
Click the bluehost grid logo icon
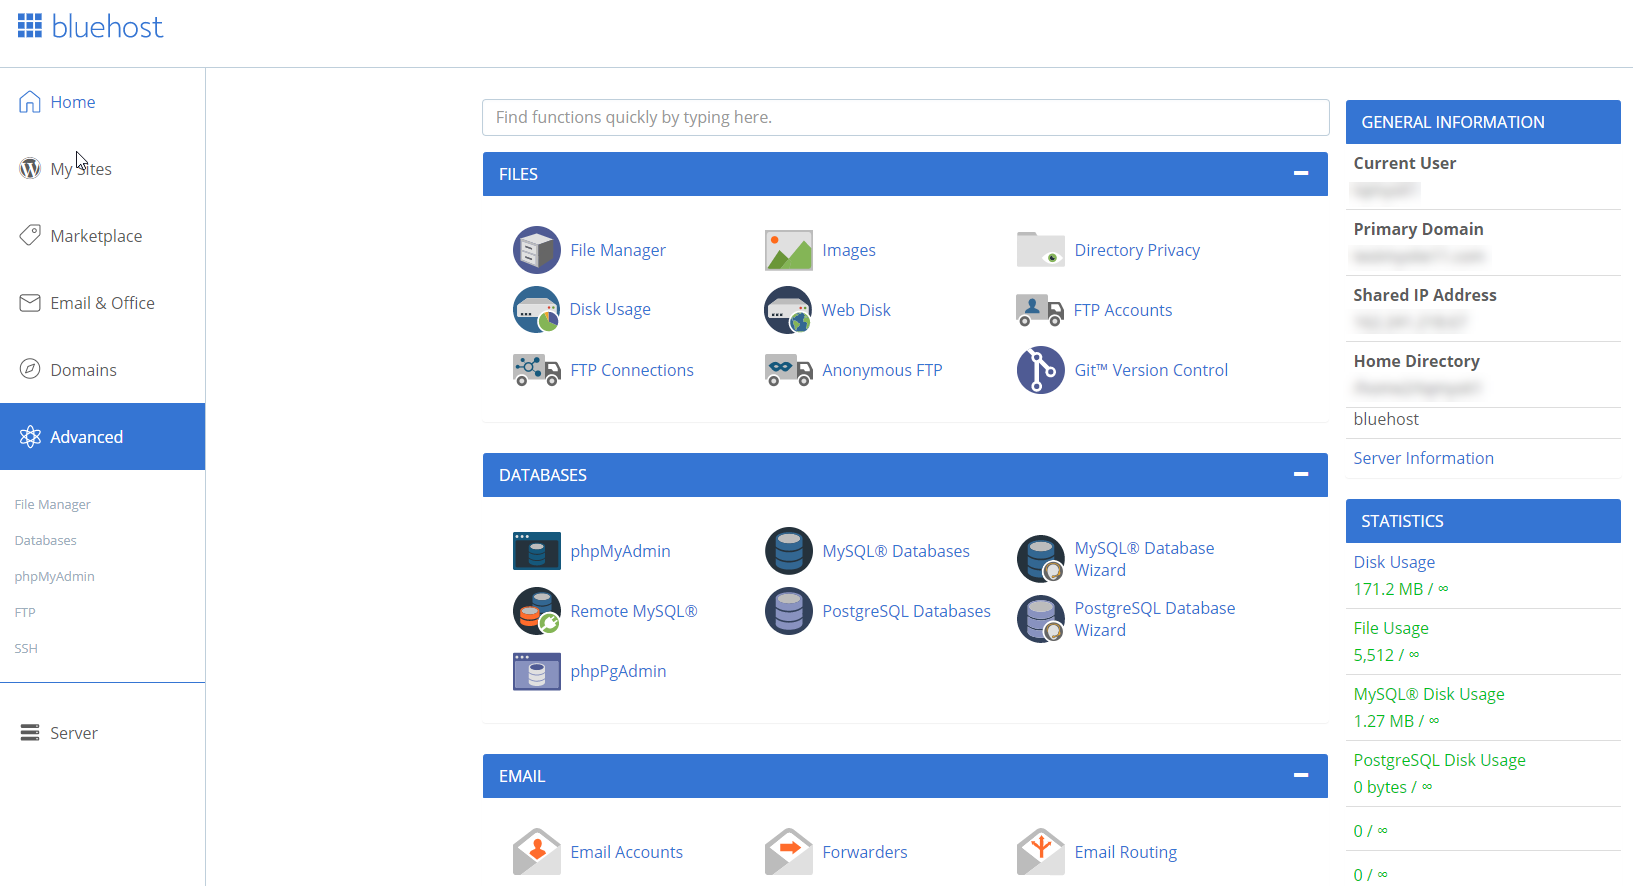pos(30,26)
